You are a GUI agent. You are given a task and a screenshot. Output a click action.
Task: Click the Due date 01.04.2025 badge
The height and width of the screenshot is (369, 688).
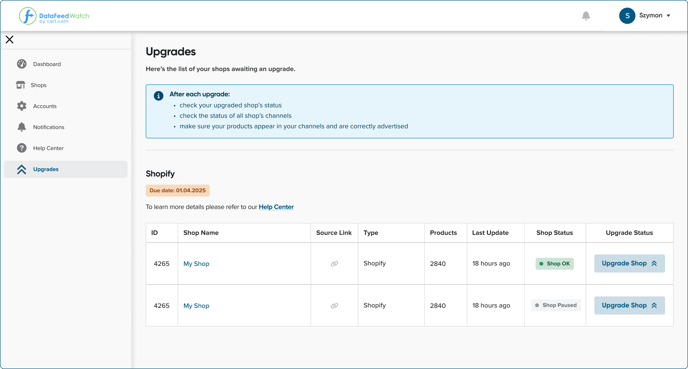178,190
